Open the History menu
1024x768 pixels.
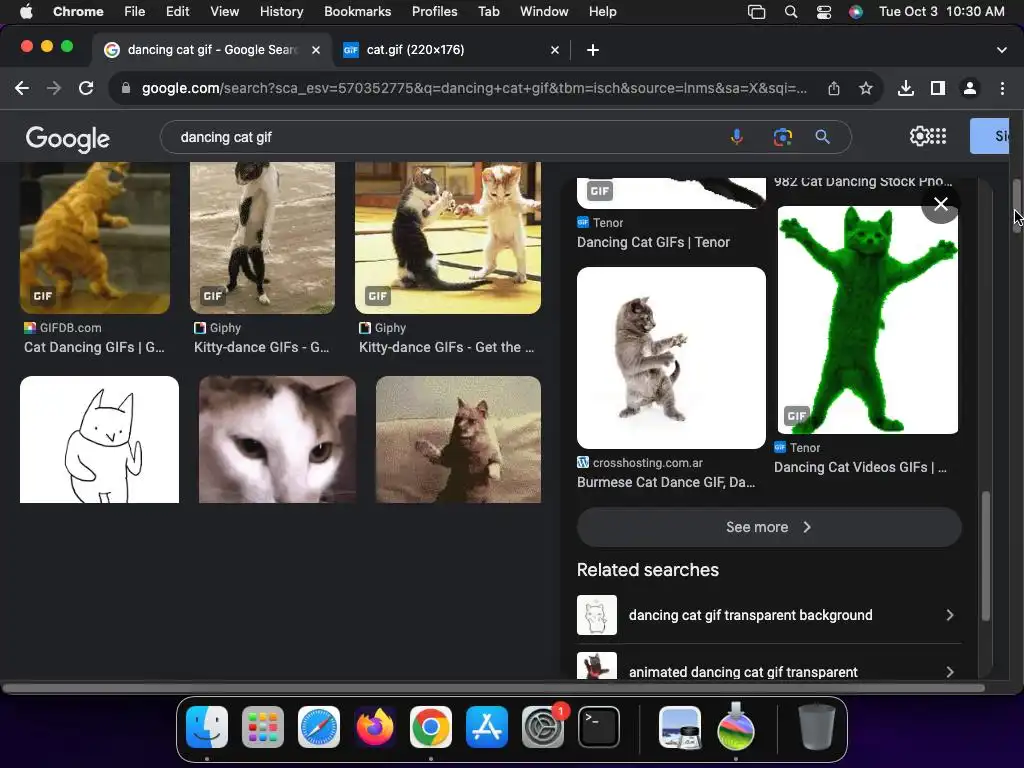281,11
